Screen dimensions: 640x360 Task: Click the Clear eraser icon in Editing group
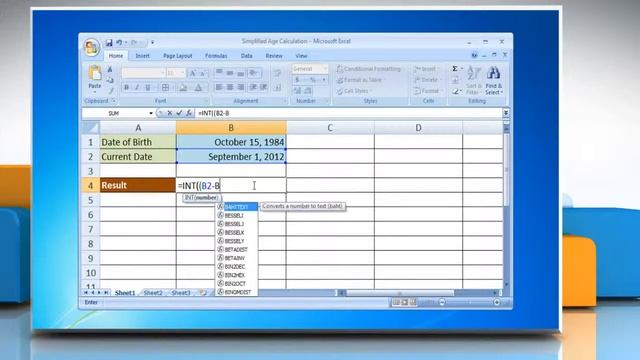click(455, 92)
